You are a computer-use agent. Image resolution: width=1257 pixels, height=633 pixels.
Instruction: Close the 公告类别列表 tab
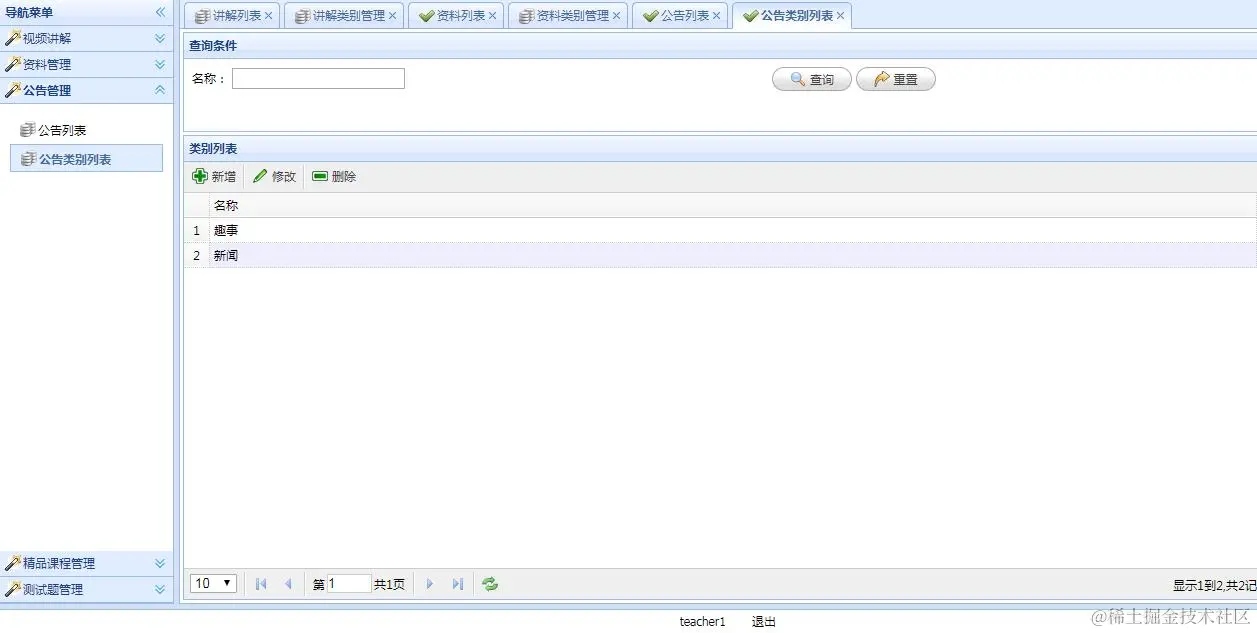click(840, 16)
